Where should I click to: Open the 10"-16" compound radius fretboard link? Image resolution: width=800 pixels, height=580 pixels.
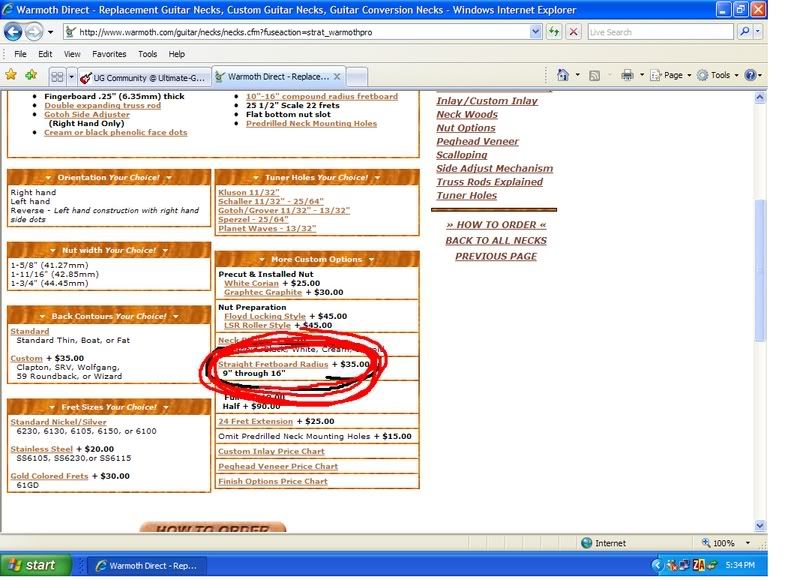click(322, 96)
